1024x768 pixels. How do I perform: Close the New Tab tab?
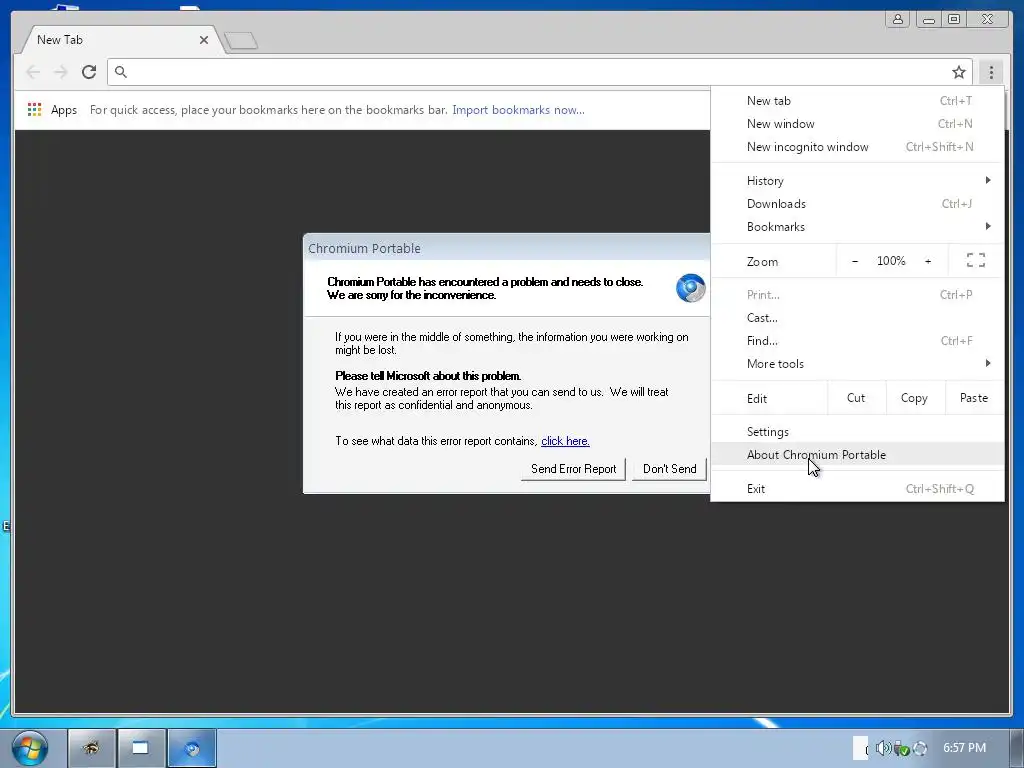coord(204,40)
